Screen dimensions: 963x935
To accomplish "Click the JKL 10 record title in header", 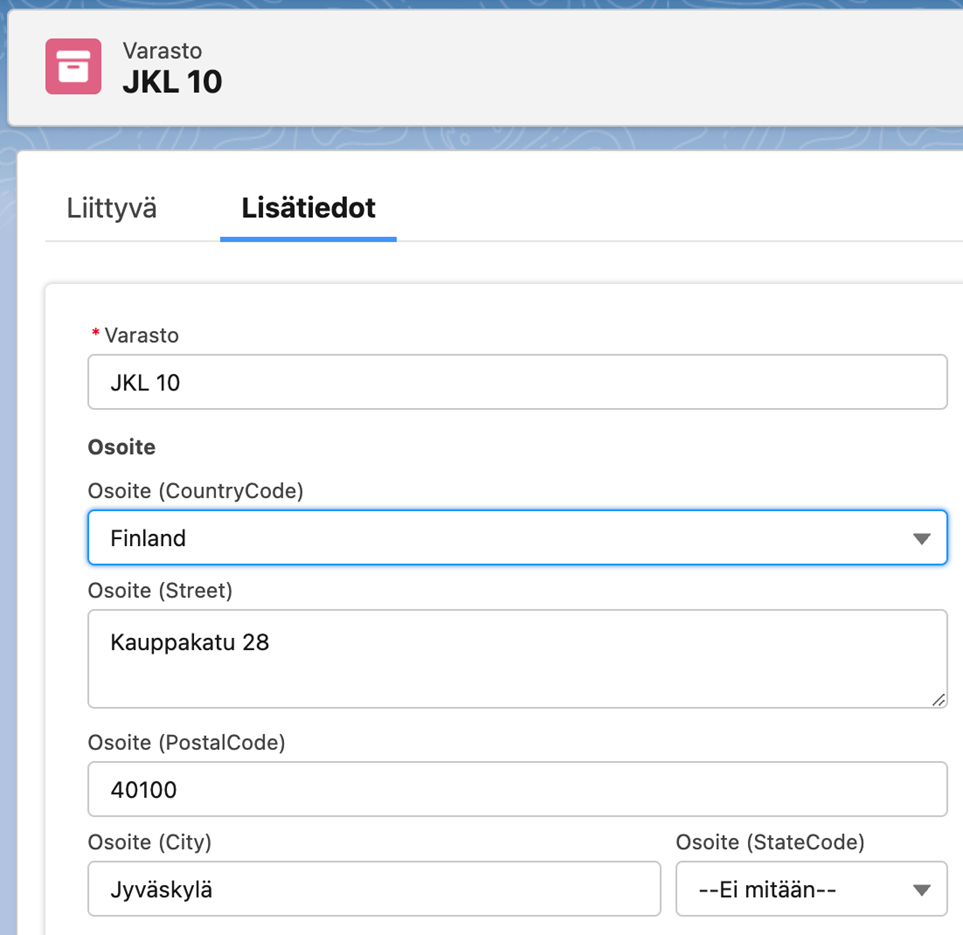I will [173, 82].
